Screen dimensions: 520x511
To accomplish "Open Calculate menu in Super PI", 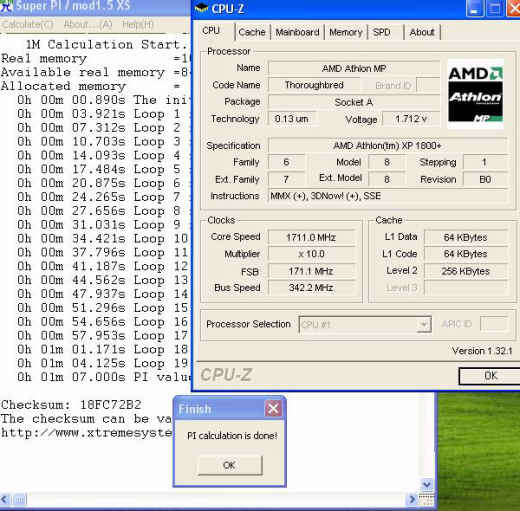I will point(27,25).
